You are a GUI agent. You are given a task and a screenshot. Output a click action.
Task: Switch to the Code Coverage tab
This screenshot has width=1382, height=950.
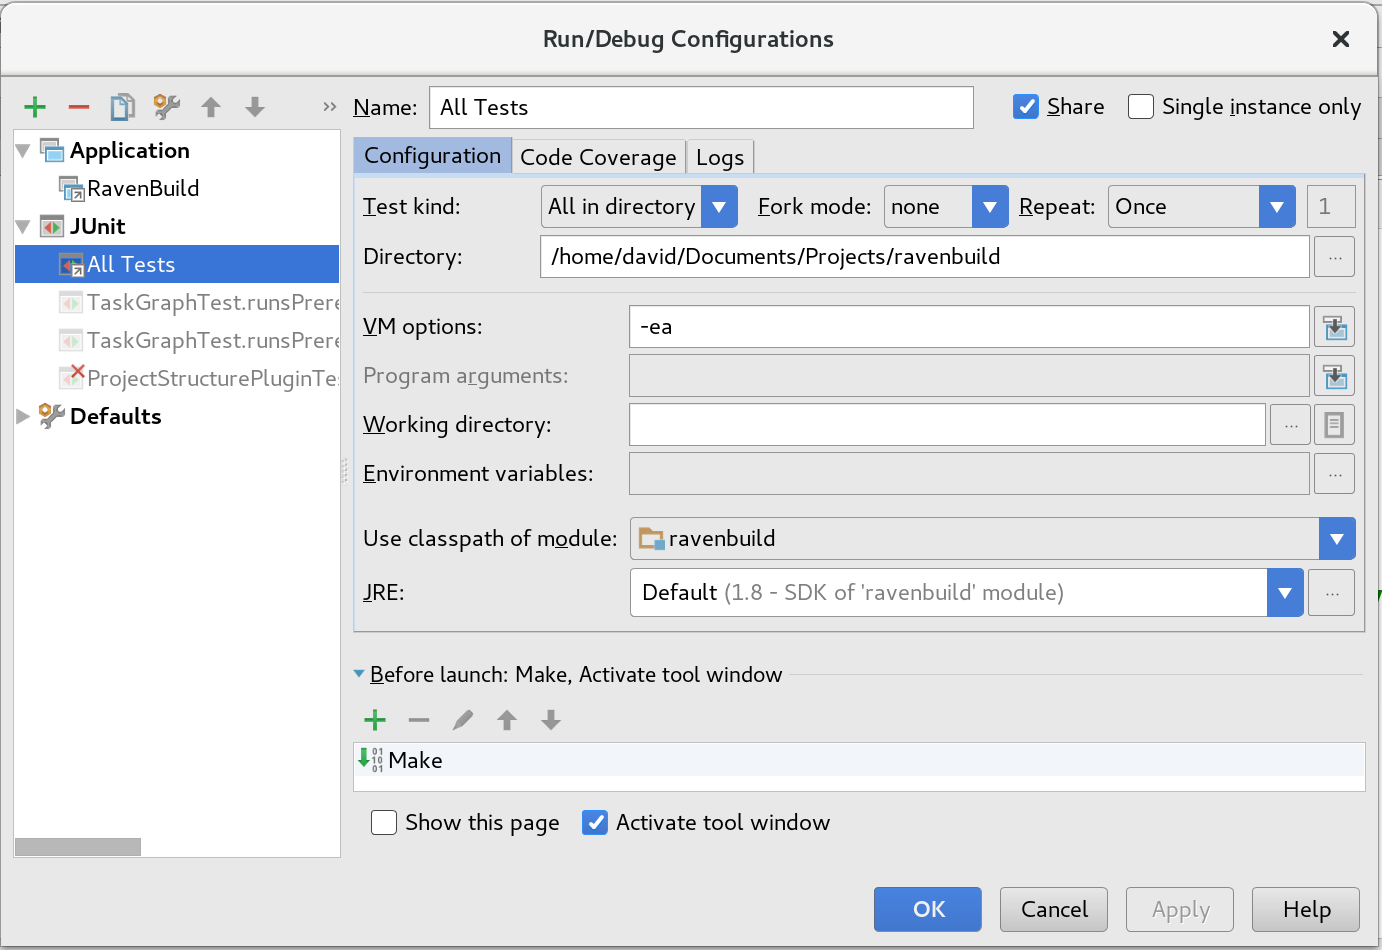599,157
